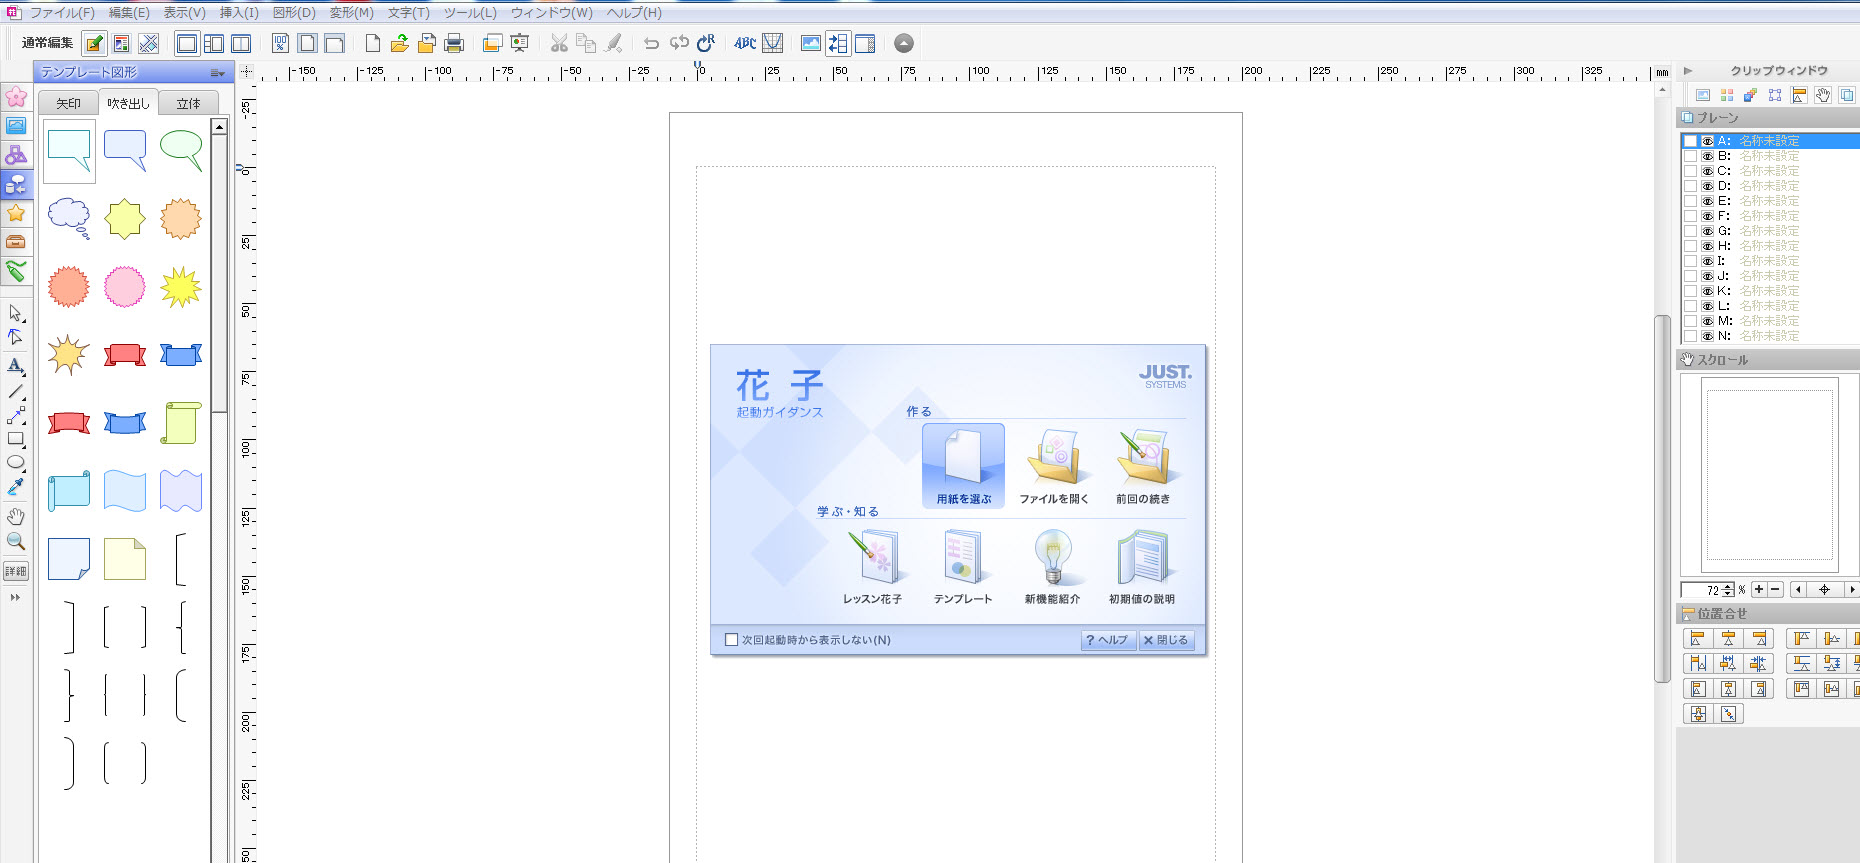Open the ファイル(F) menu
Image resolution: width=1860 pixels, height=863 pixels.
[x=62, y=13]
